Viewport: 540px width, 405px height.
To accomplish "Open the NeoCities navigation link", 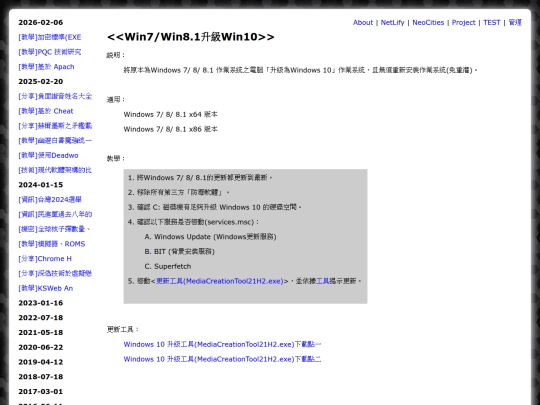I will [x=428, y=22].
